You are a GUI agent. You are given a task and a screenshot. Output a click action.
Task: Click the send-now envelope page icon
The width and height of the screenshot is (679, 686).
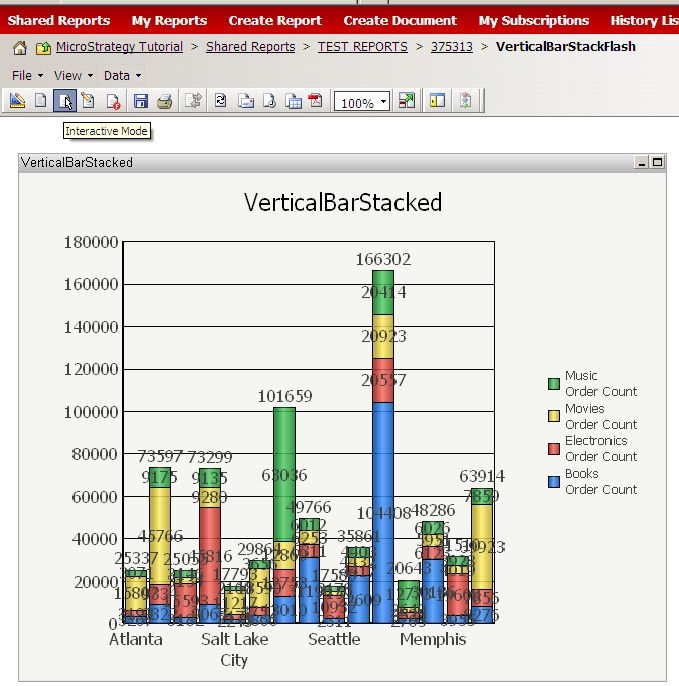pyautogui.click(x=245, y=101)
